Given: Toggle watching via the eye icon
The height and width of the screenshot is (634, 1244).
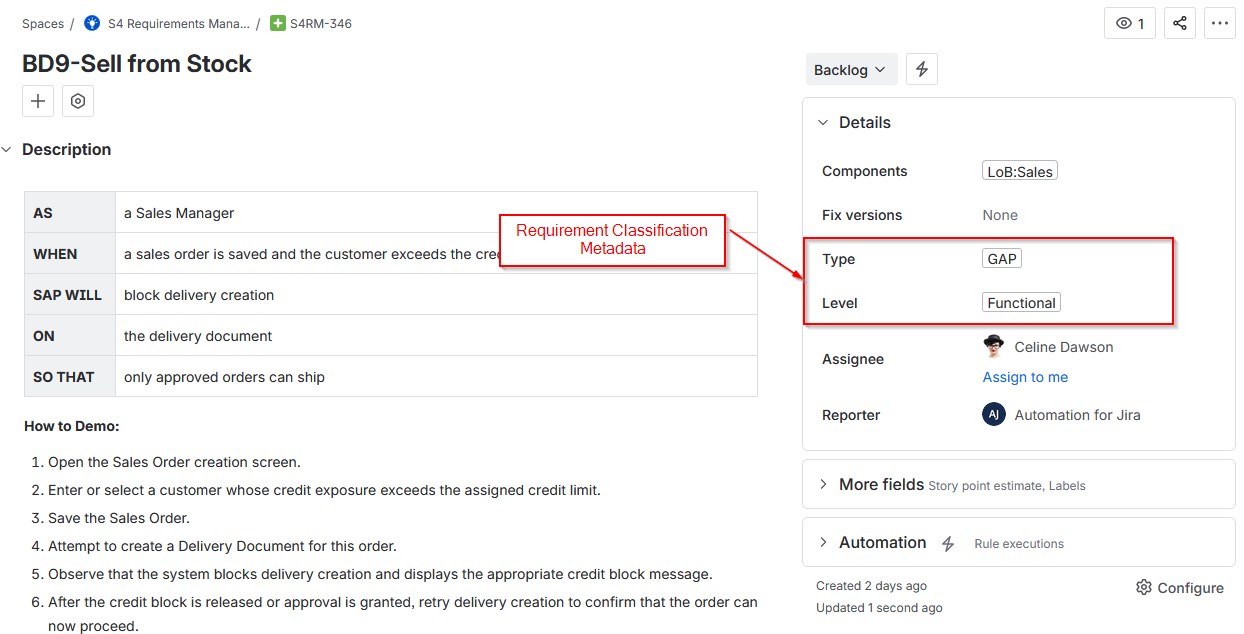Looking at the screenshot, I should (x=1130, y=22).
